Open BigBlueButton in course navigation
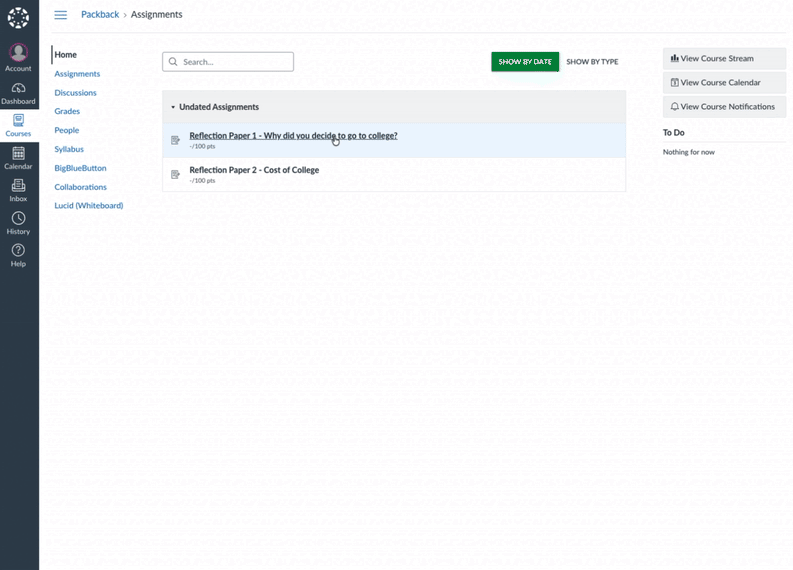 coord(80,168)
